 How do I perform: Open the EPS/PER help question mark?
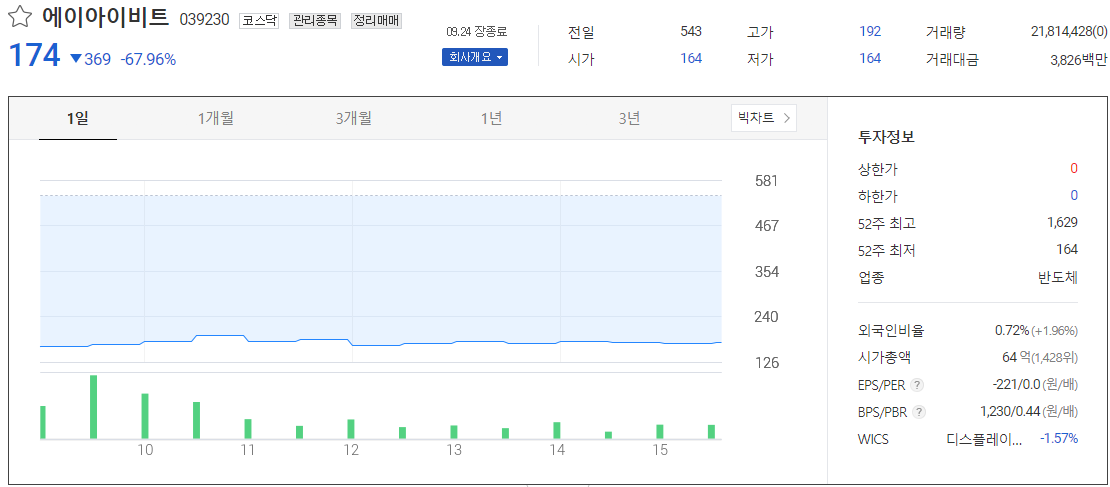click(917, 385)
